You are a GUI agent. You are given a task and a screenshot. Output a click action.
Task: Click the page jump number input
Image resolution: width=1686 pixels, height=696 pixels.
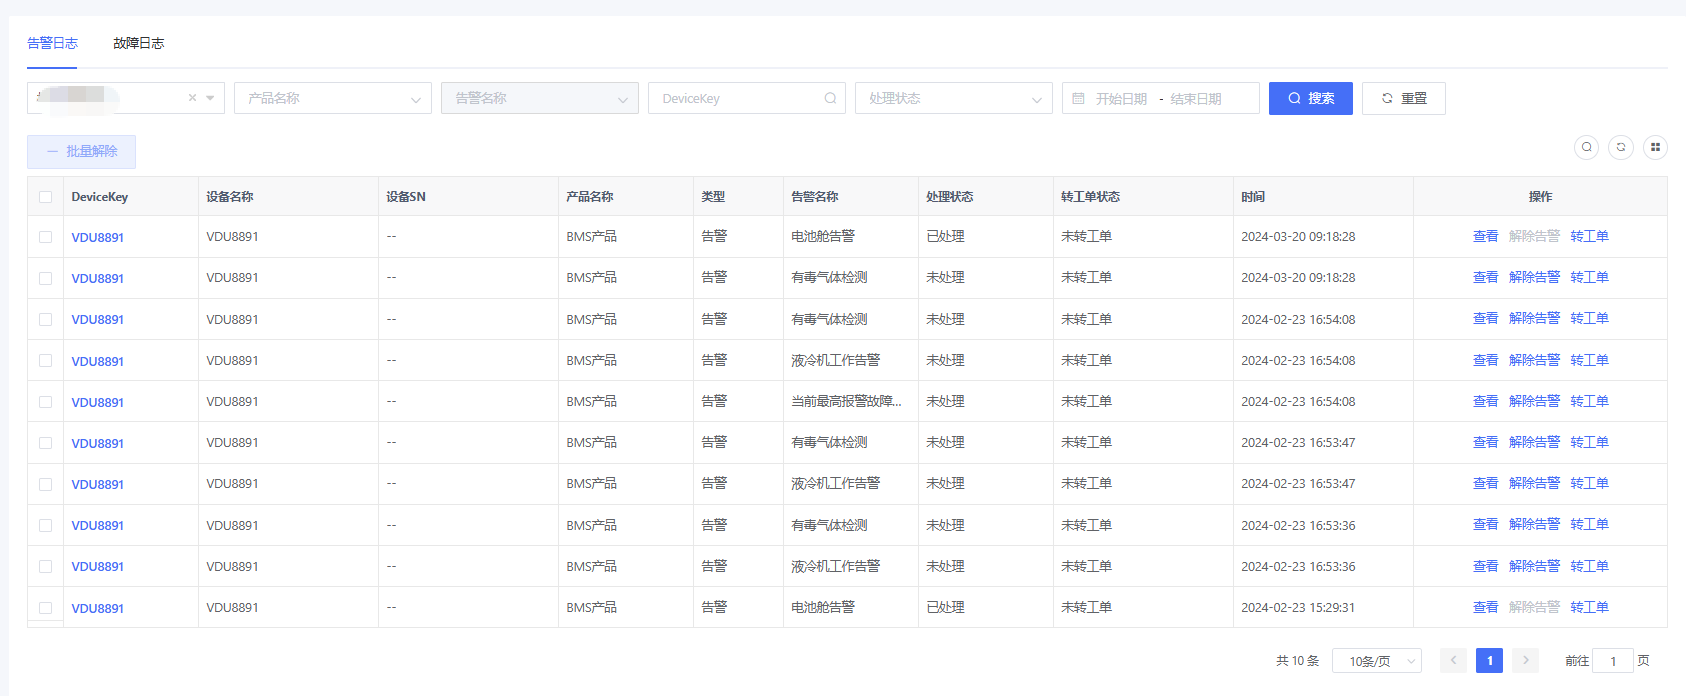(x=1612, y=661)
